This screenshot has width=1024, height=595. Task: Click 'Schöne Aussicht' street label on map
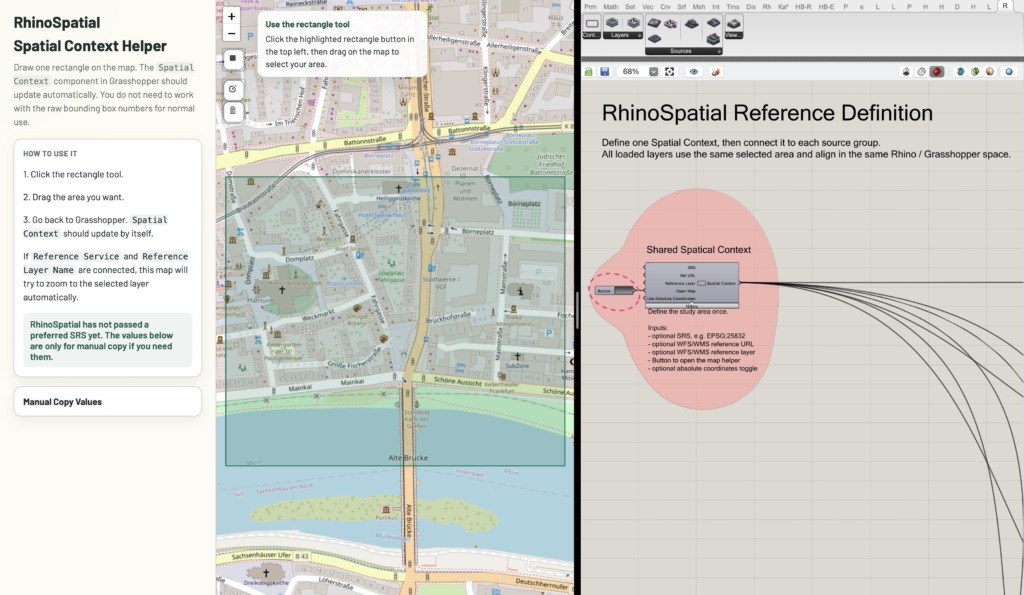[456, 380]
